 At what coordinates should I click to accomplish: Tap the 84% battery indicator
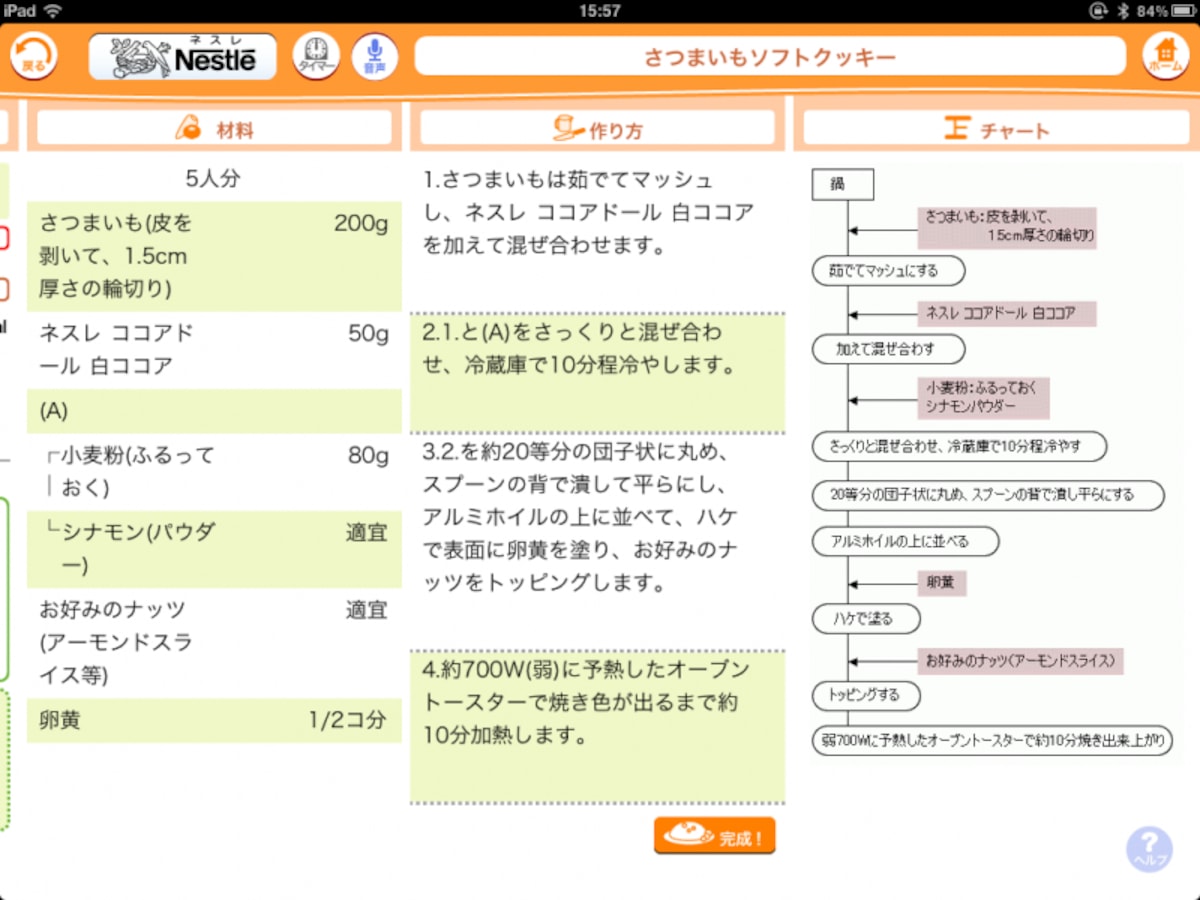coord(1165,10)
